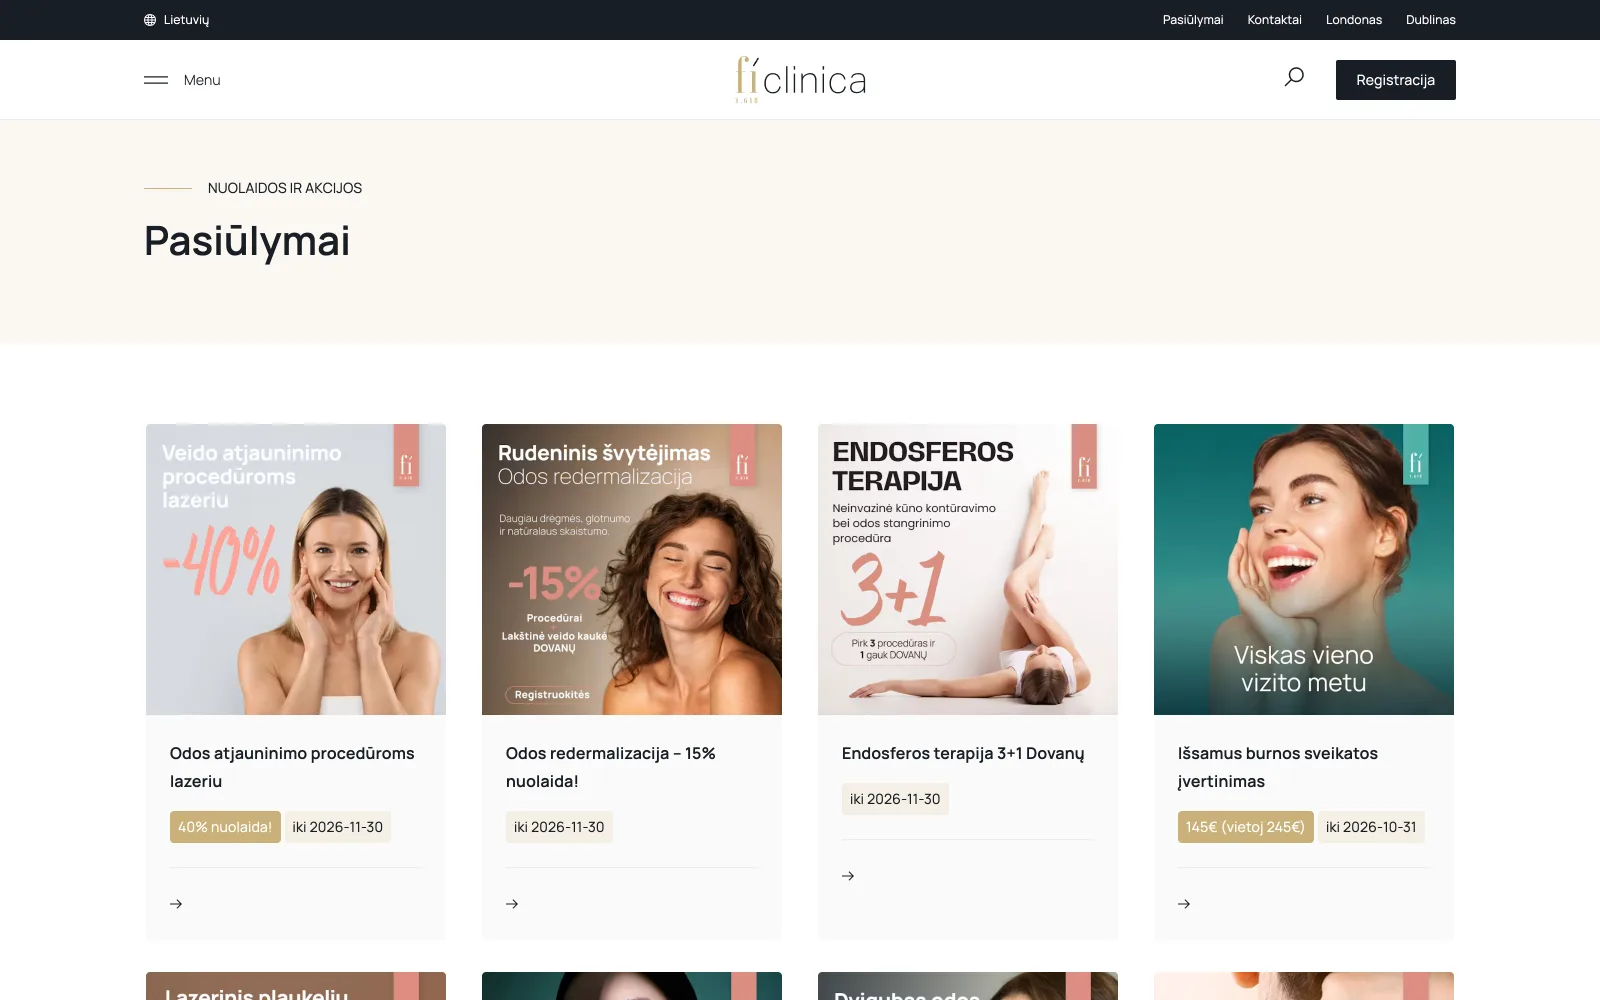
Task: Click the fi clinica logo
Action: click(800, 80)
